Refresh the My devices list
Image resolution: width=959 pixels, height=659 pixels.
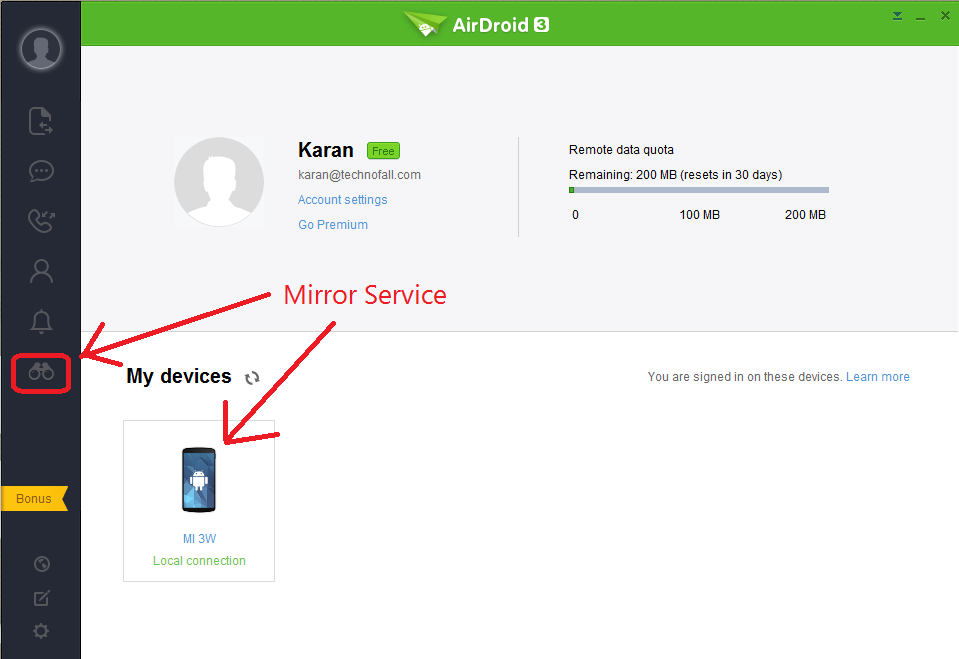(x=252, y=378)
